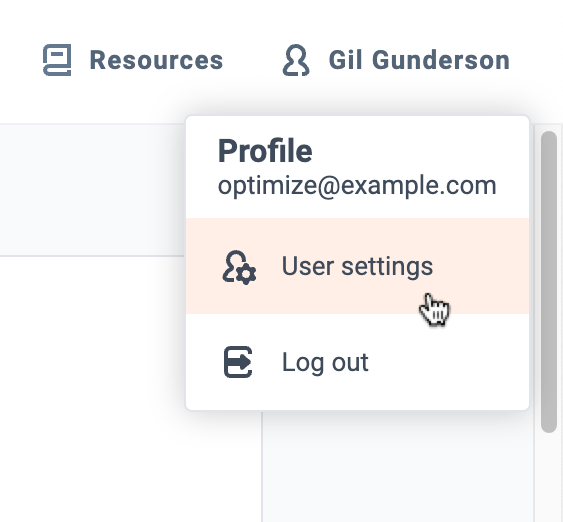This screenshot has width=563, height=522.
Task: Click the vertical divider line below the menu
Action: coord(262,467)
